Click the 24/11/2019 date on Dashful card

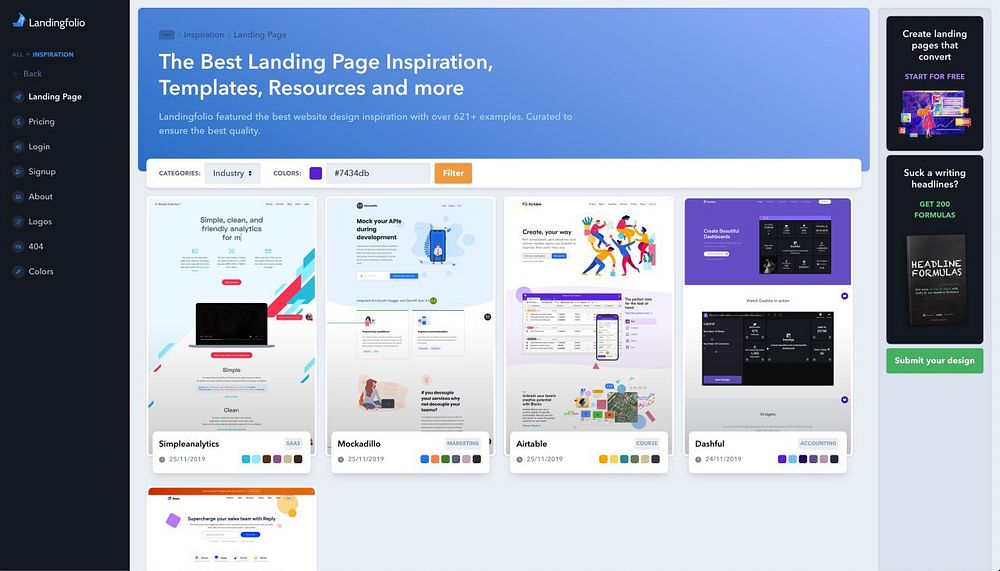point(723,459)
